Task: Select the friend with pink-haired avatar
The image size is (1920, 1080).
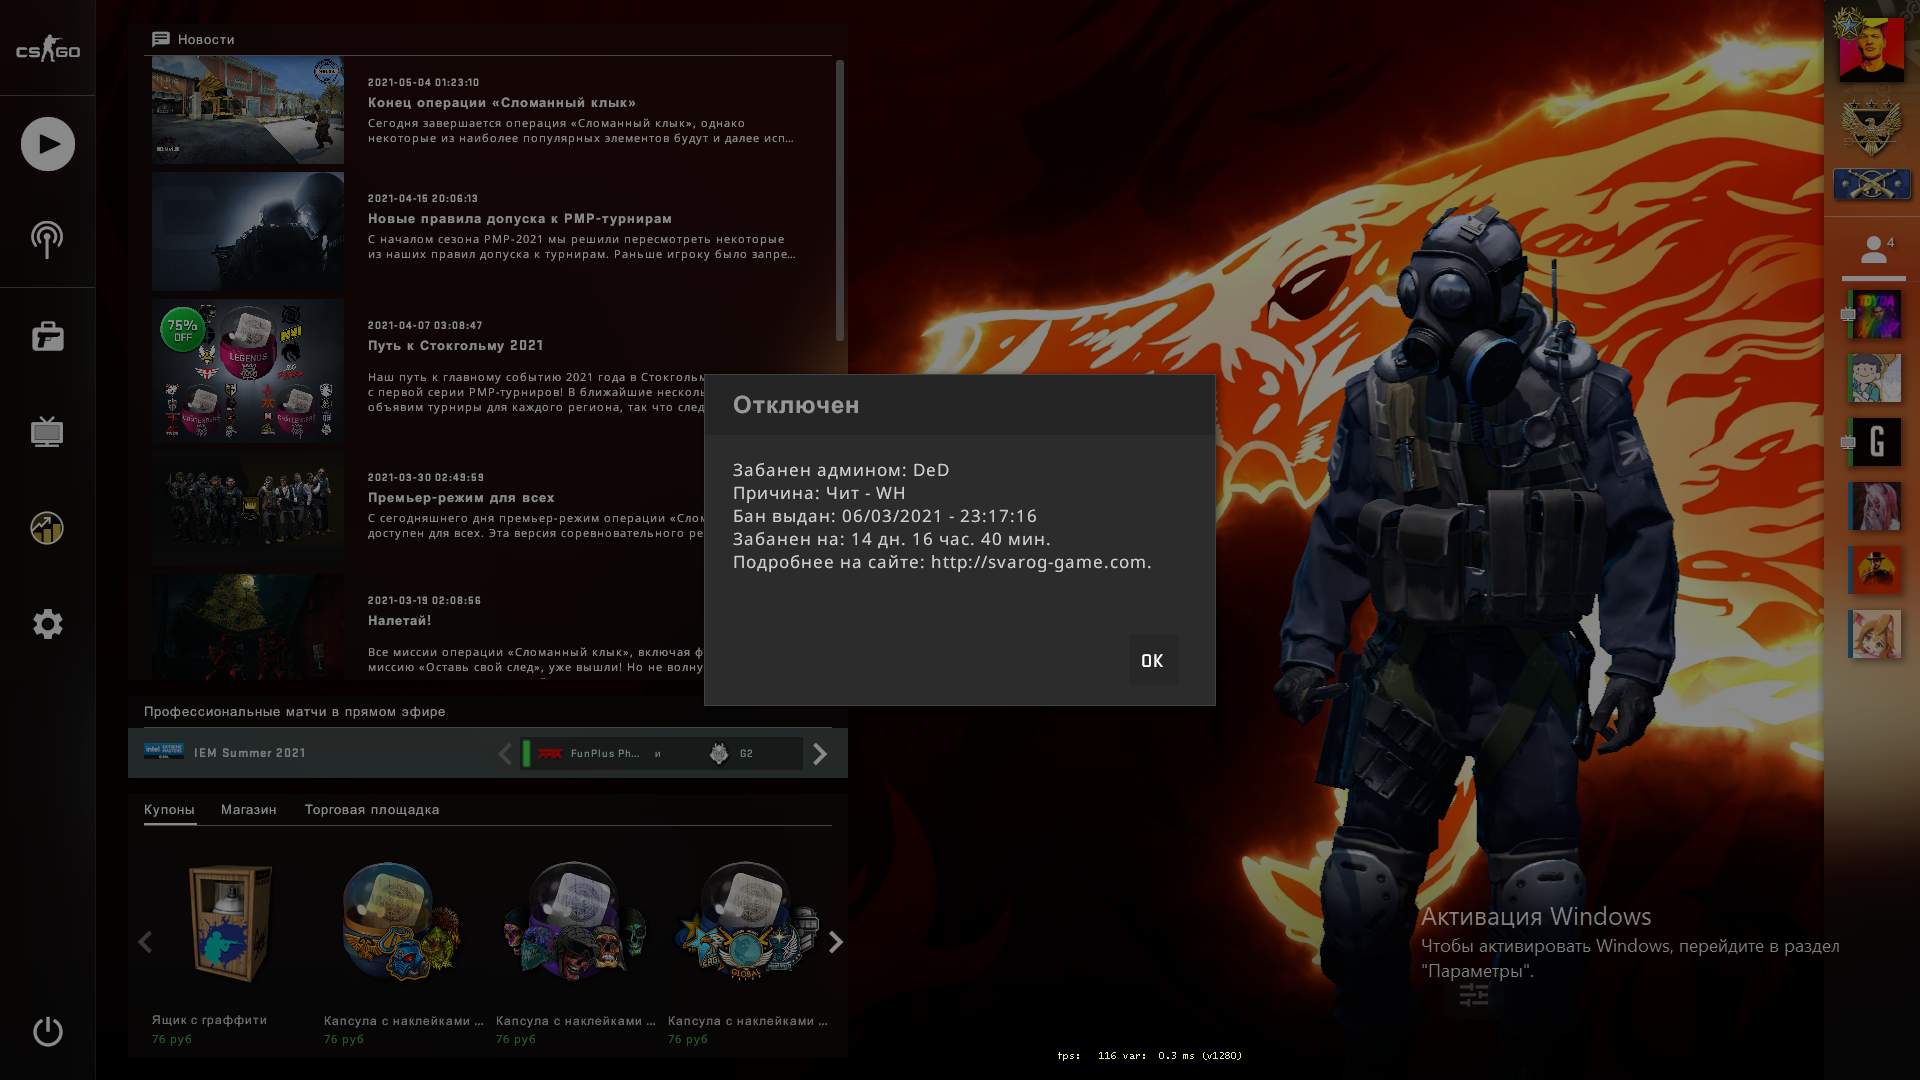Action: click(1874, 506)
